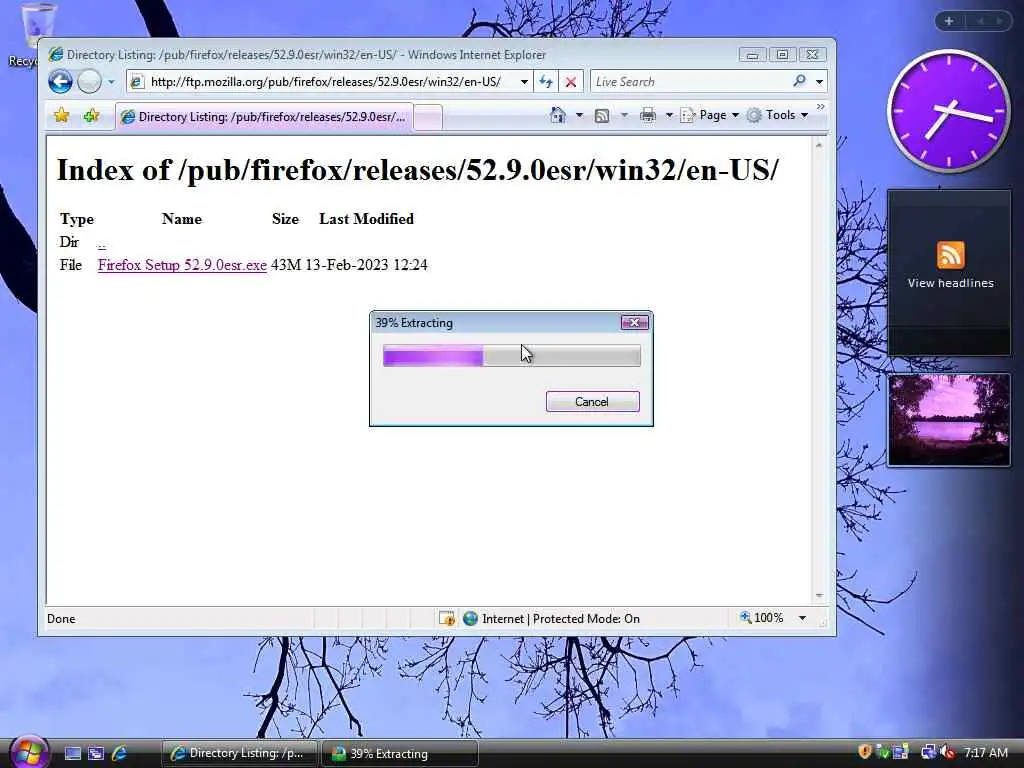Click the Internet zone globe icon
Viewport: 1024px width, 768px height.
(470, 618)
